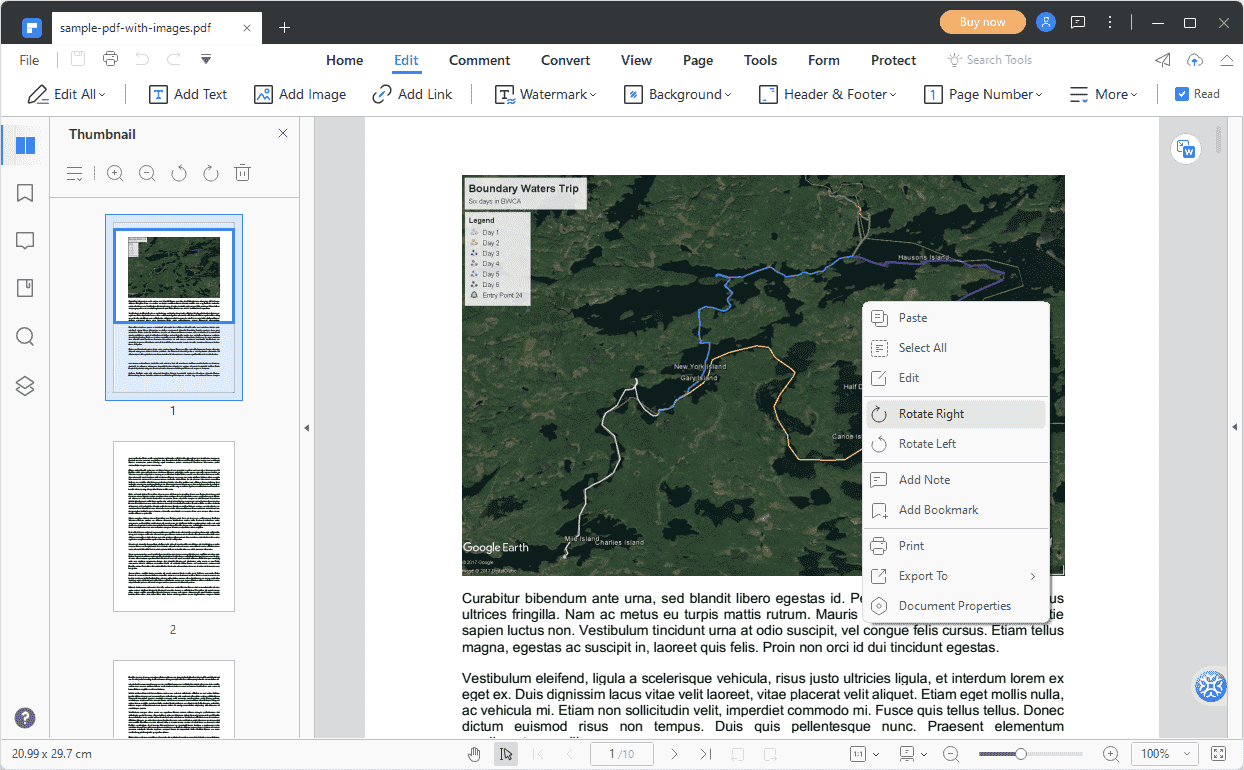Adjust the zoom slider in status bar

click(x=1020, y=754)
